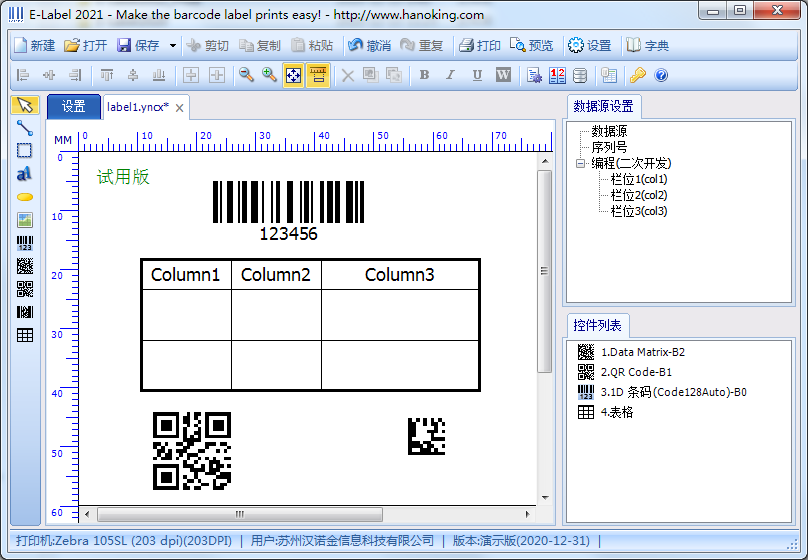Click the align vertical centers icon
Screen dimensions: 808x560
pos(133,75)
